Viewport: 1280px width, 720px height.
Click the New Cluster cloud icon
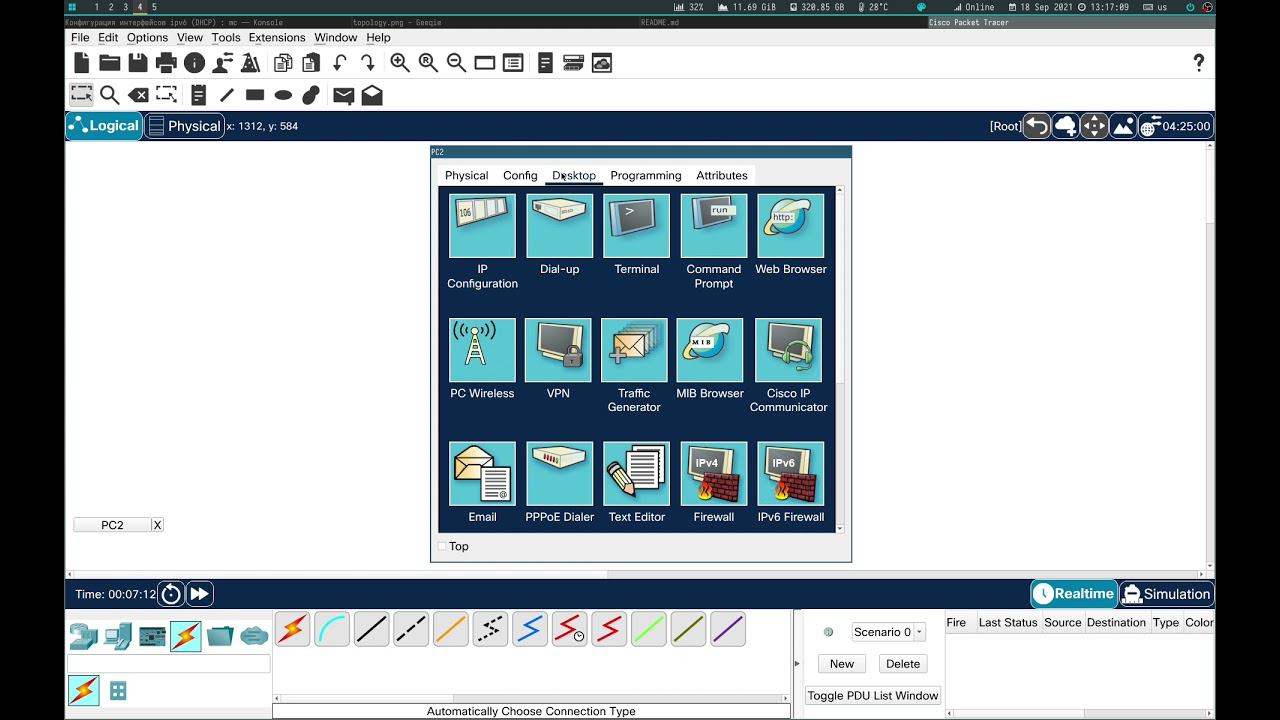(1065, 126)
